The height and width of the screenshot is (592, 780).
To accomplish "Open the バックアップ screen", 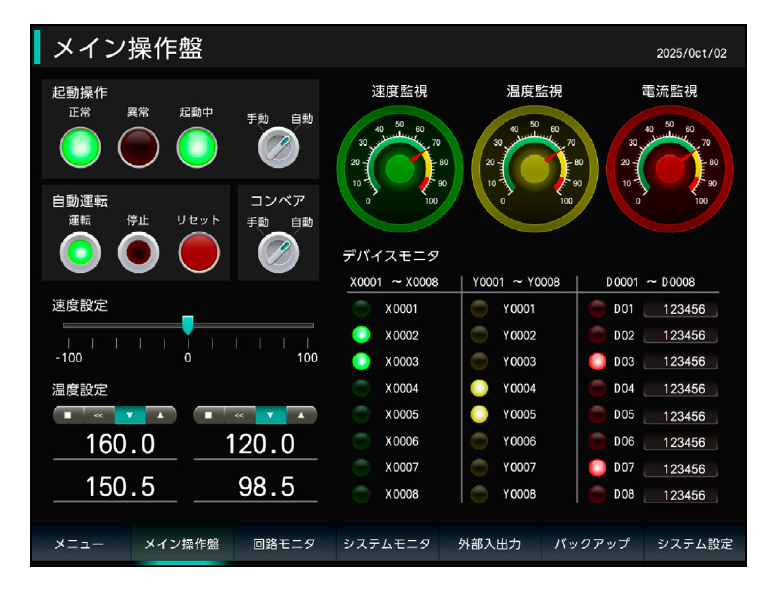I will 592,544.
